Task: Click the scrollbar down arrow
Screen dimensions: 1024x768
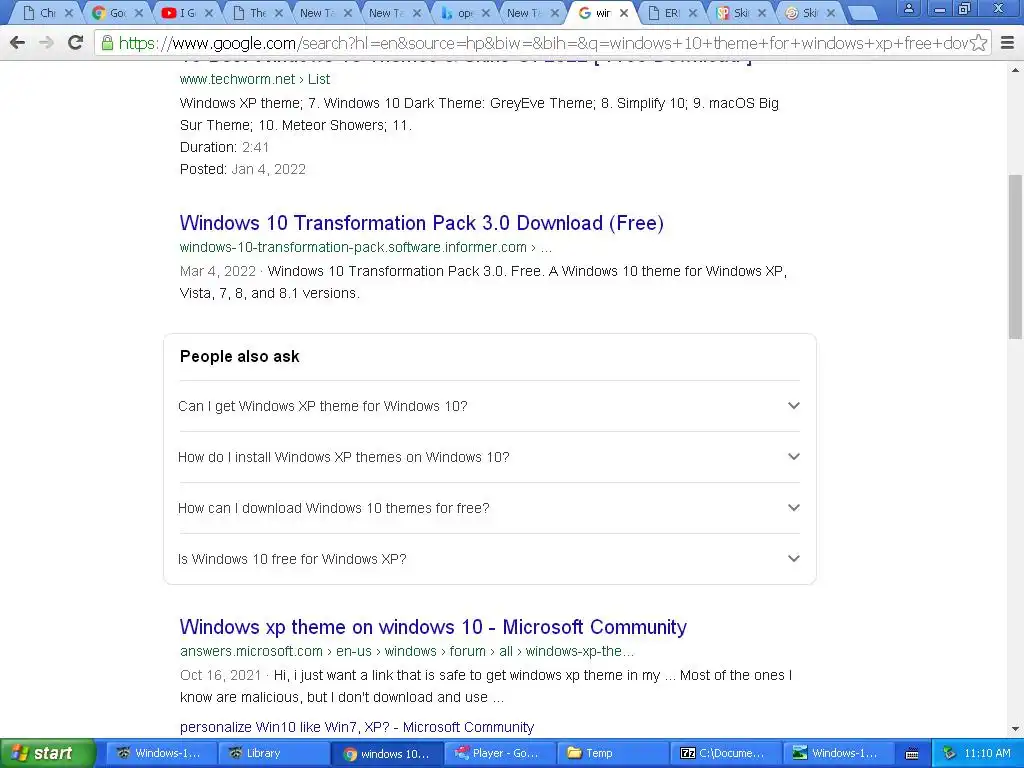Action: (x=1015, y=728)
